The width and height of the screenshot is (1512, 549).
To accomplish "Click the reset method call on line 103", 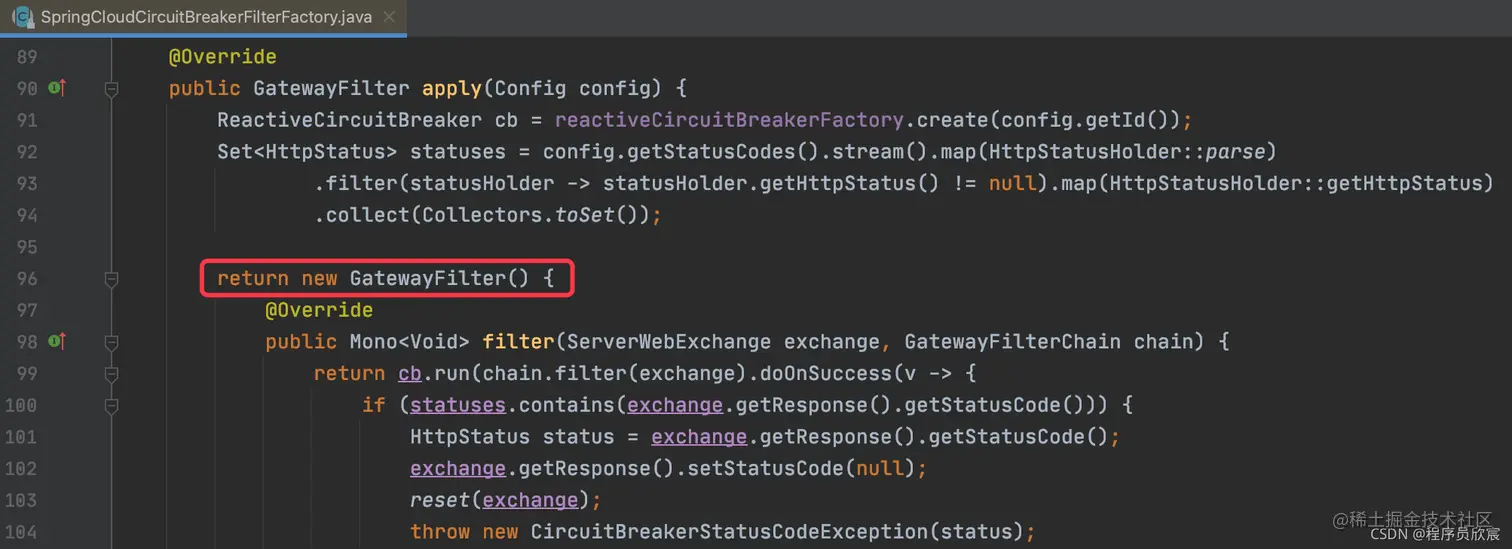I will pos(440,501).
